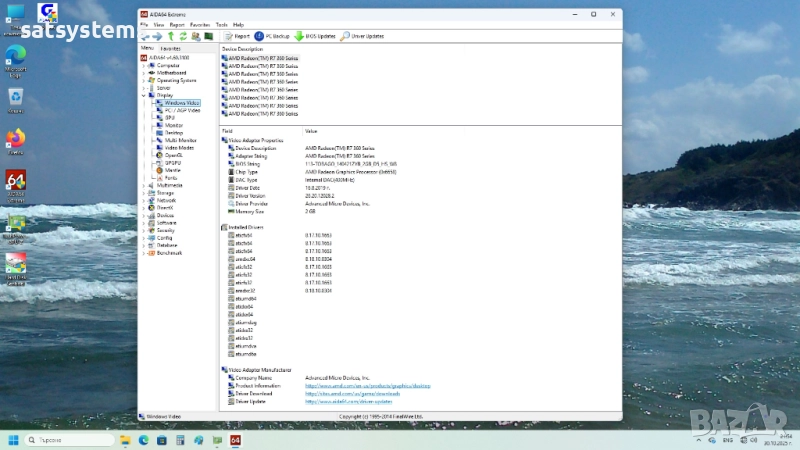800x450 pixels.
Task: Switch to the Favorites tab
Action: (x=171, y=48)
